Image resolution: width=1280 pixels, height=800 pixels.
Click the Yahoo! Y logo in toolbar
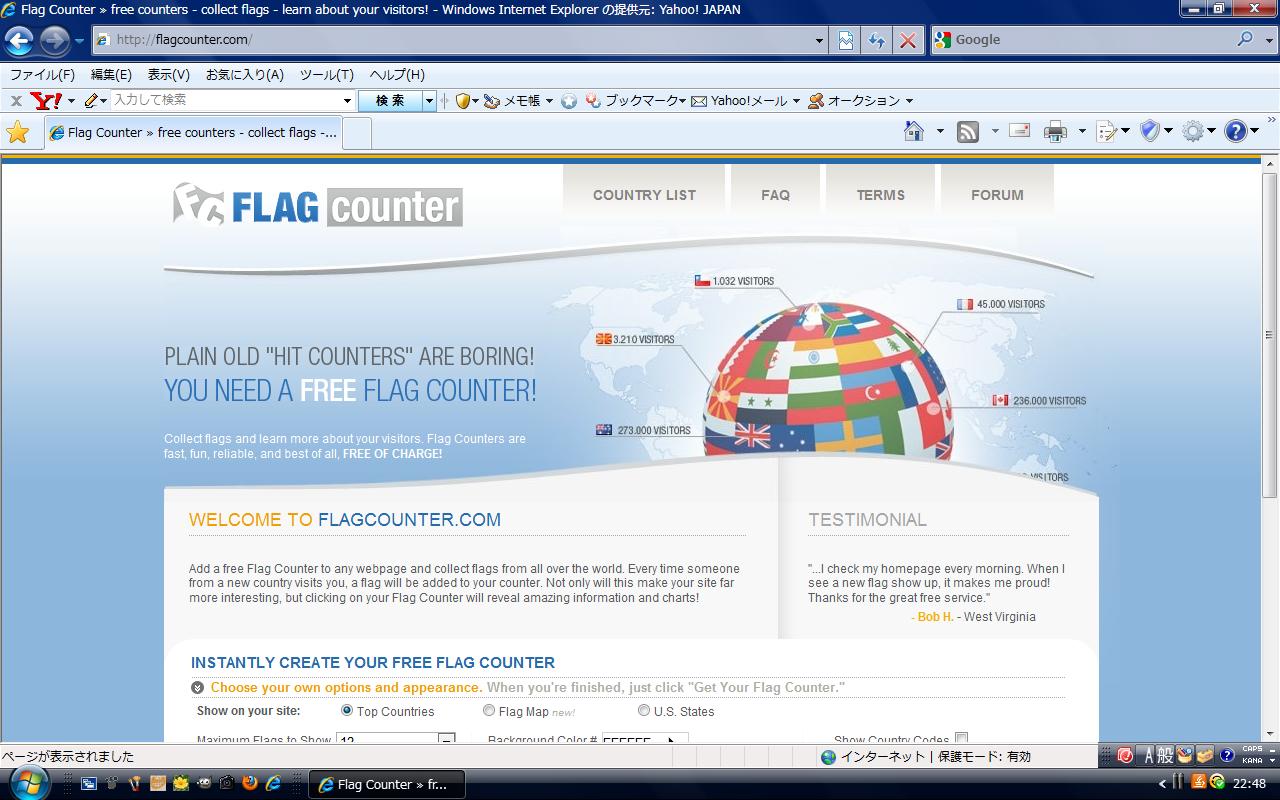pyautogui.click(x=46, y=100)
